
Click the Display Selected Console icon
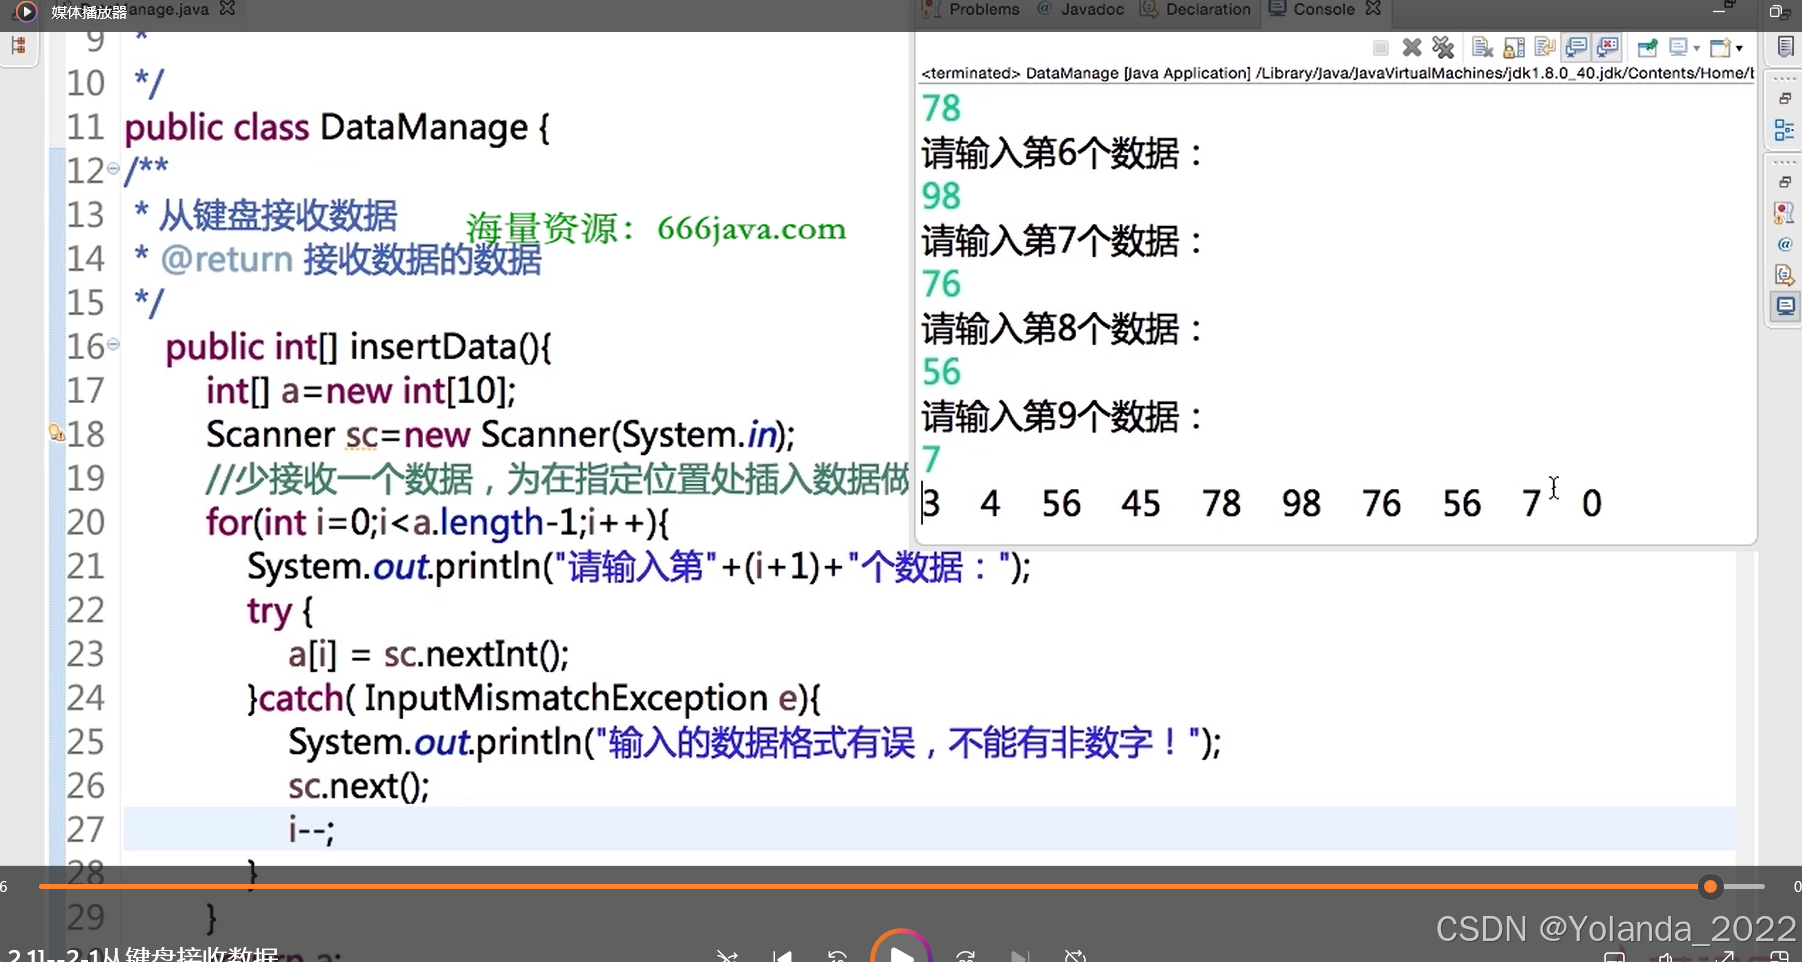(x=1678, y=47)
